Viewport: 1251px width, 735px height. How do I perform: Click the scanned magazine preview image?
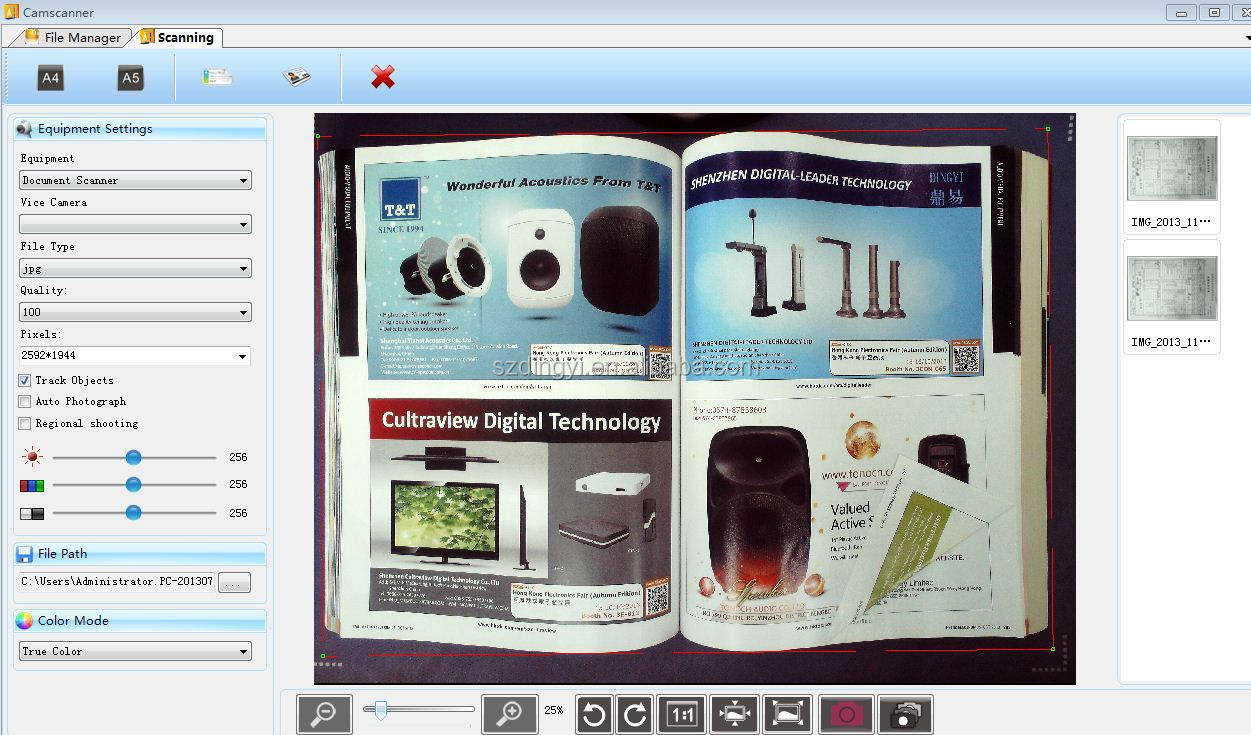click(695, 399)
